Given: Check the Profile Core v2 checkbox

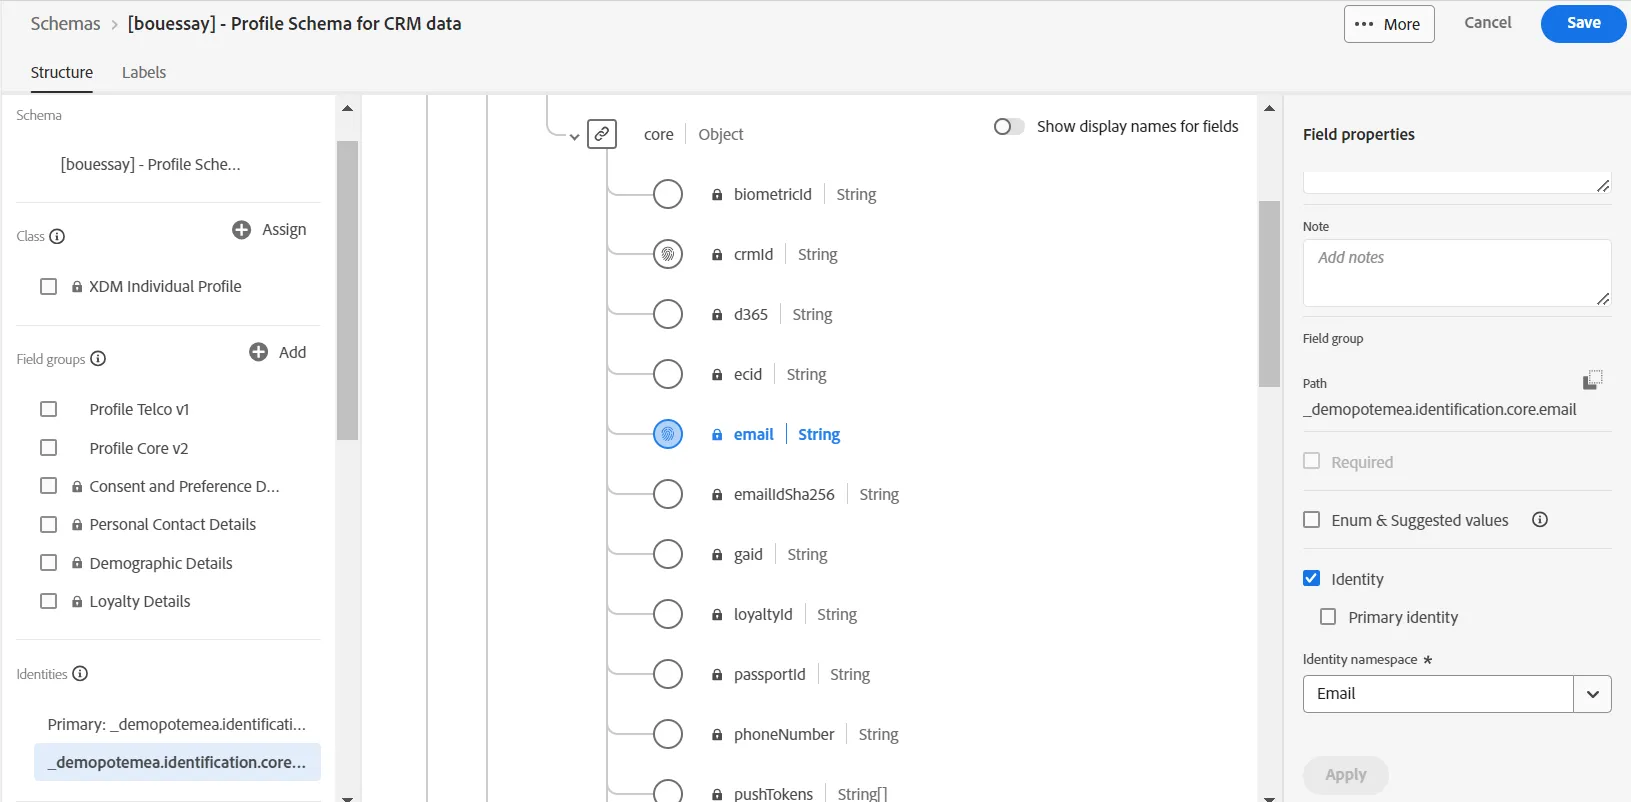Looking at the screenshot, I should click(x=48, y=448).
